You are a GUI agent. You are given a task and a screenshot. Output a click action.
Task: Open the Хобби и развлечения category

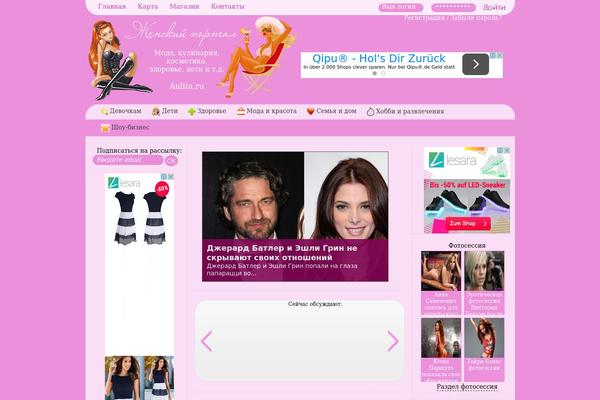point(410,111)
